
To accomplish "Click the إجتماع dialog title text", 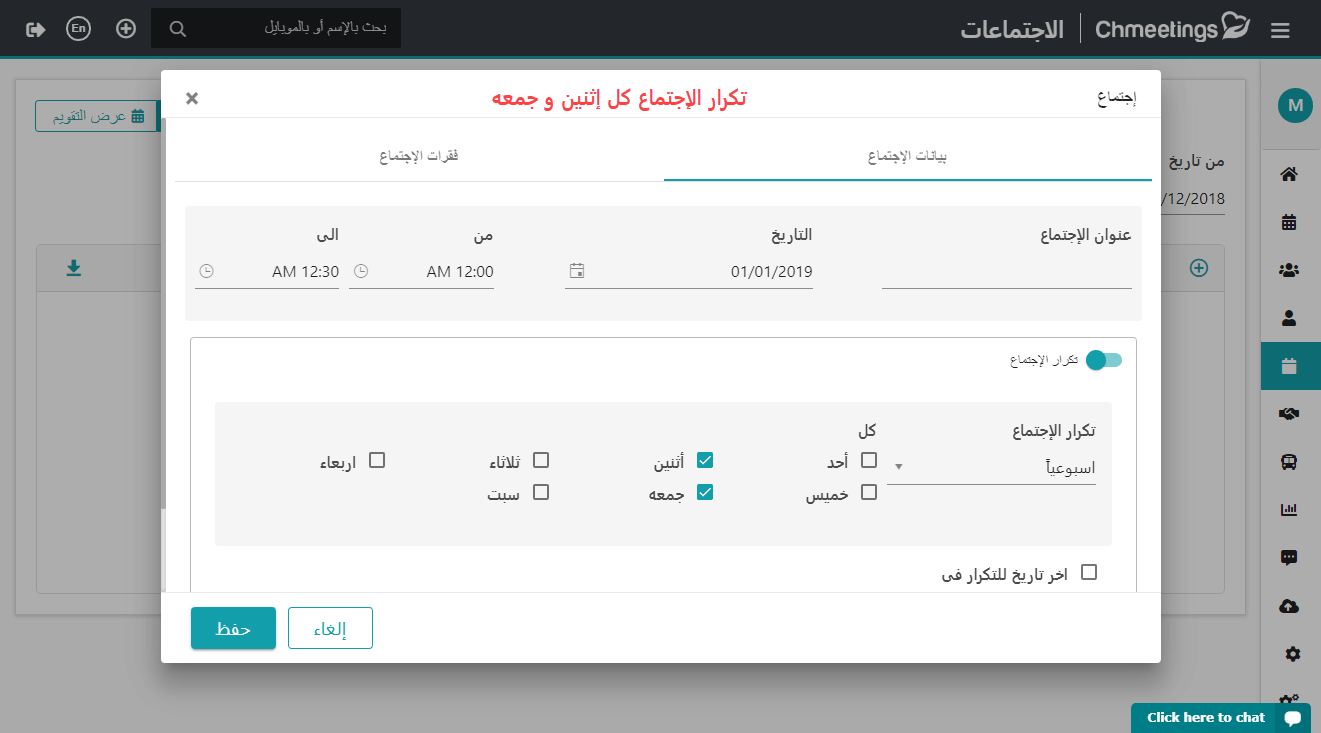I will 1116,98.
